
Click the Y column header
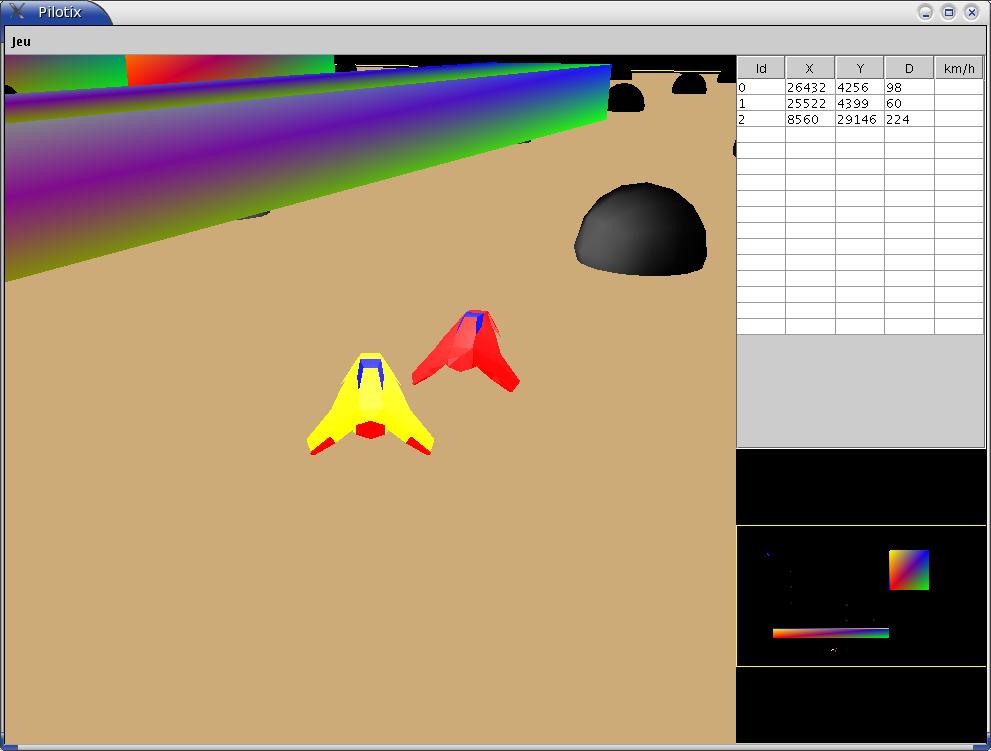860,68
